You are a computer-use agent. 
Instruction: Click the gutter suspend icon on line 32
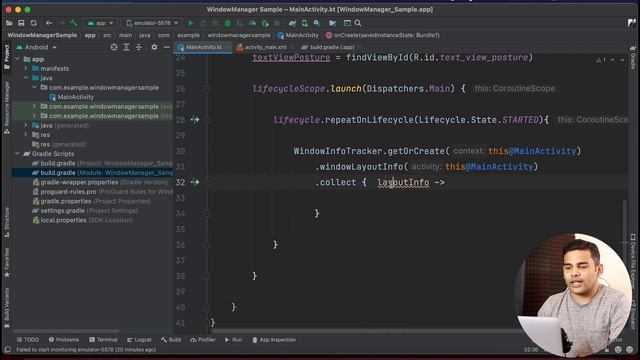pos(195,182)
